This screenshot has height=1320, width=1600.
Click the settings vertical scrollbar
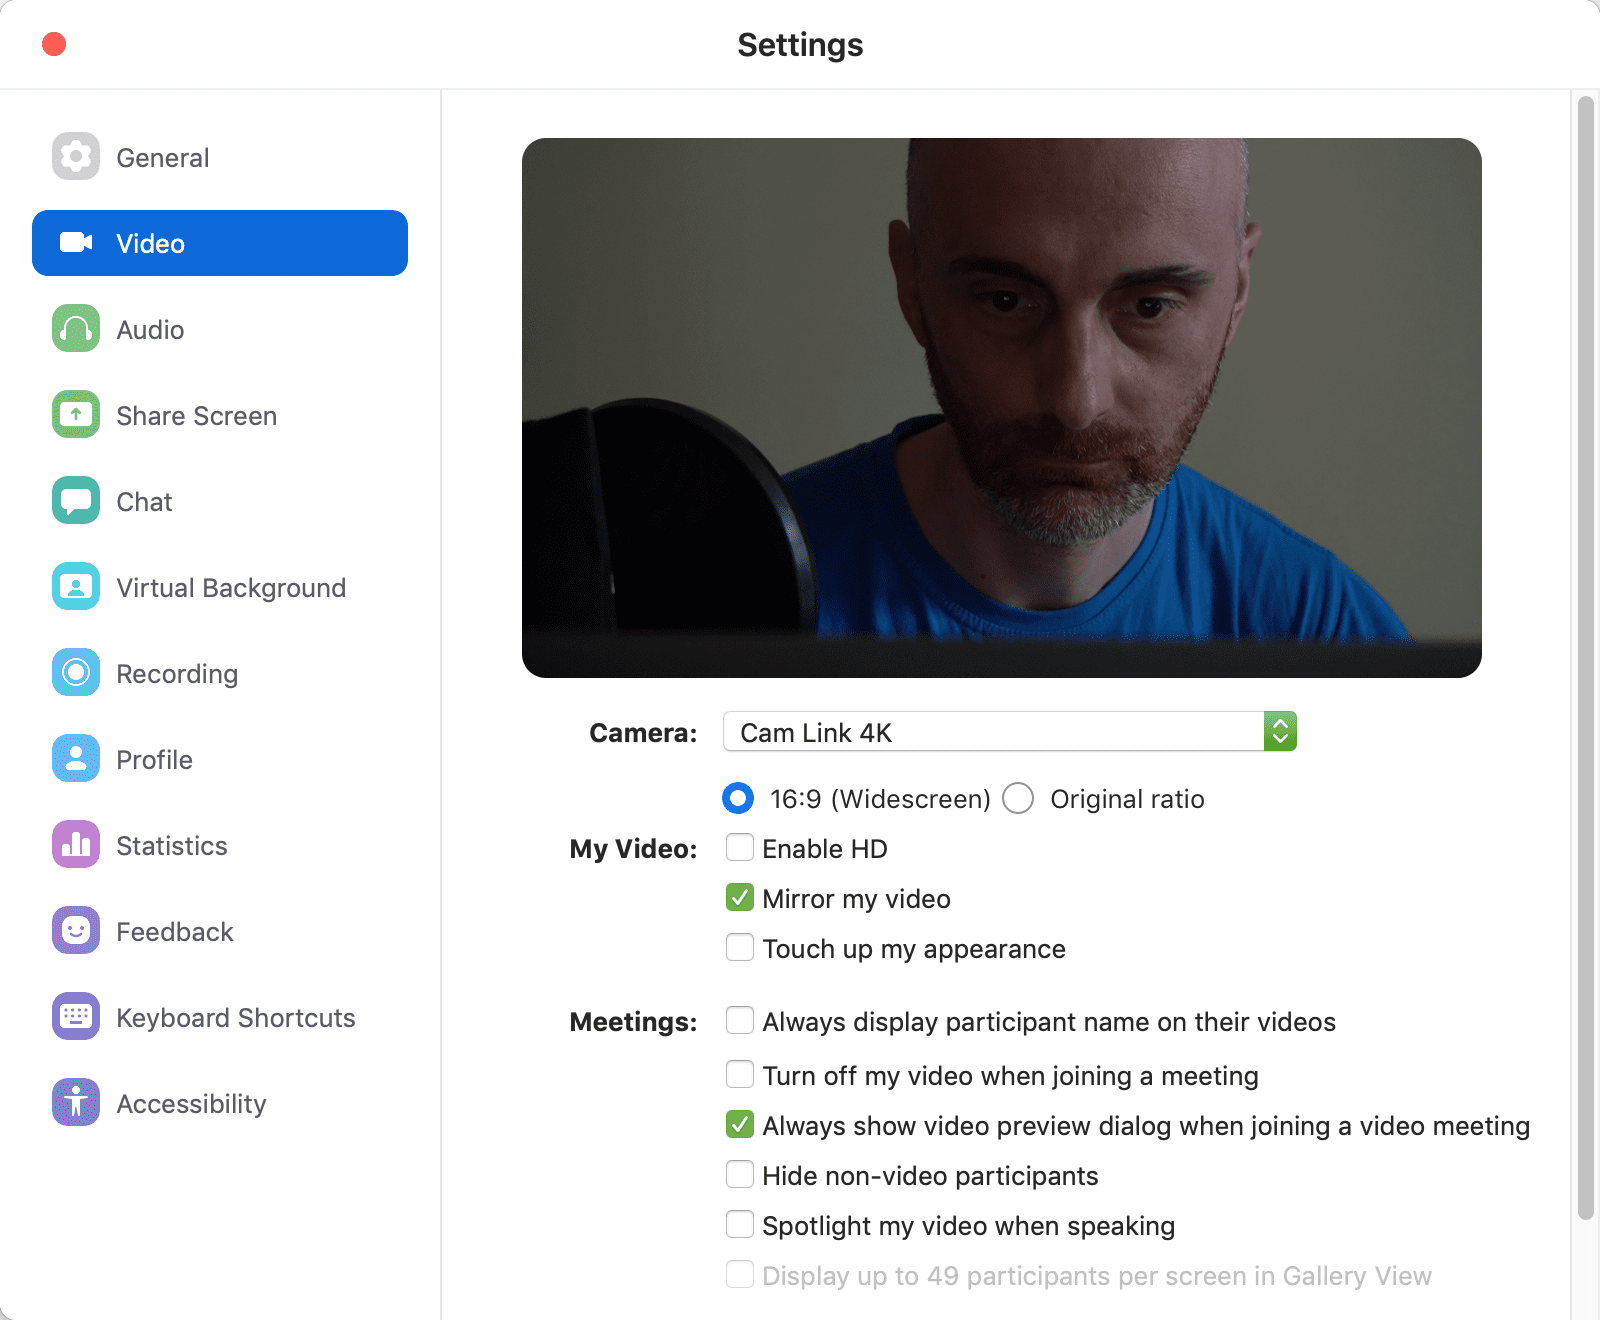(1585, 658)
